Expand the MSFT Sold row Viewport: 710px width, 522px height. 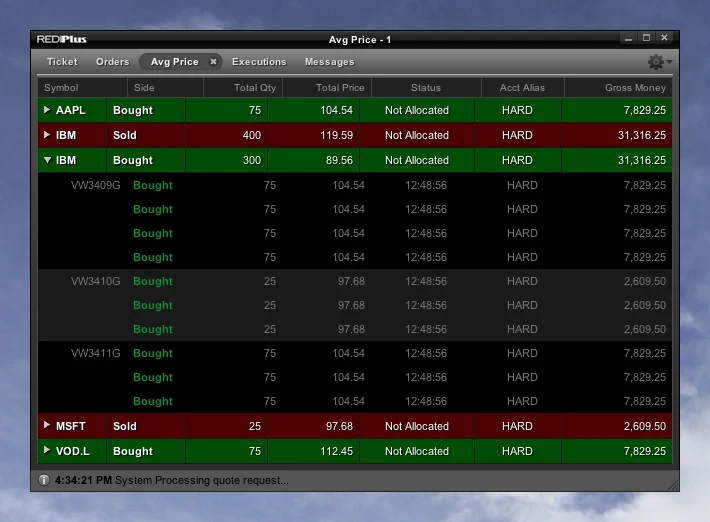47,425
